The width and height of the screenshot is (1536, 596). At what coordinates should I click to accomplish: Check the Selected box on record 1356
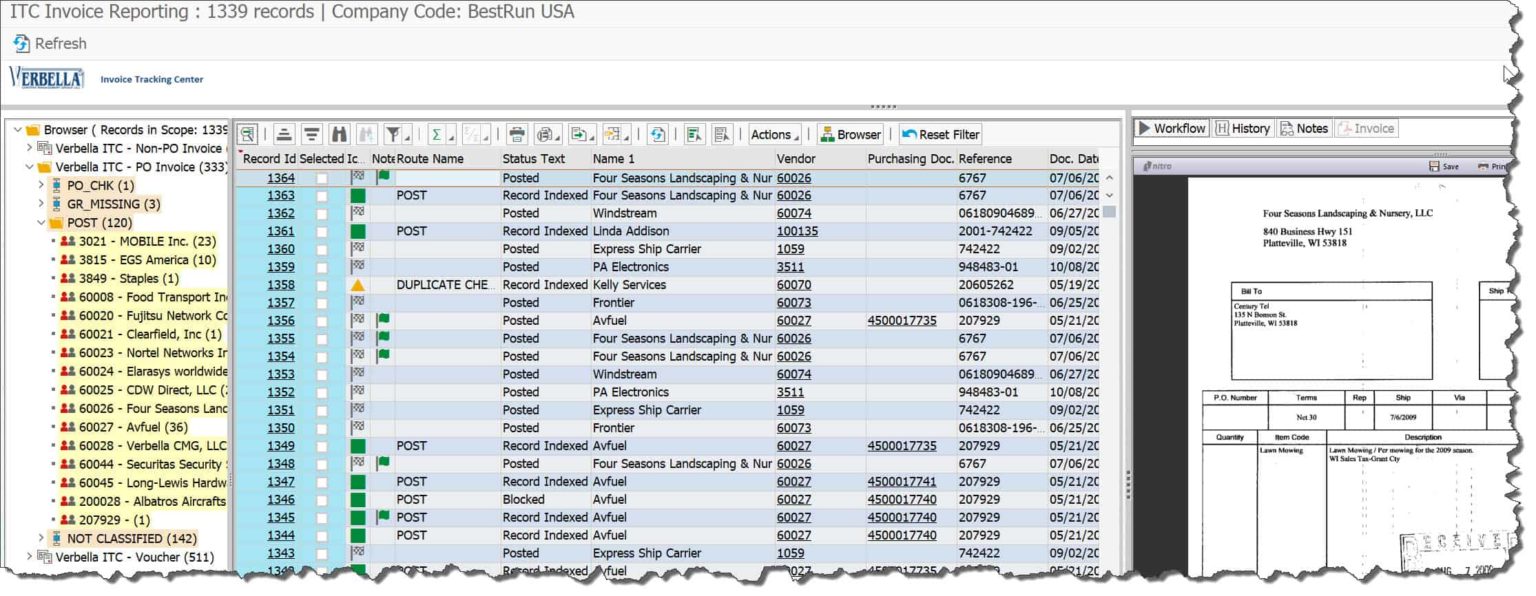click(323, 320)
